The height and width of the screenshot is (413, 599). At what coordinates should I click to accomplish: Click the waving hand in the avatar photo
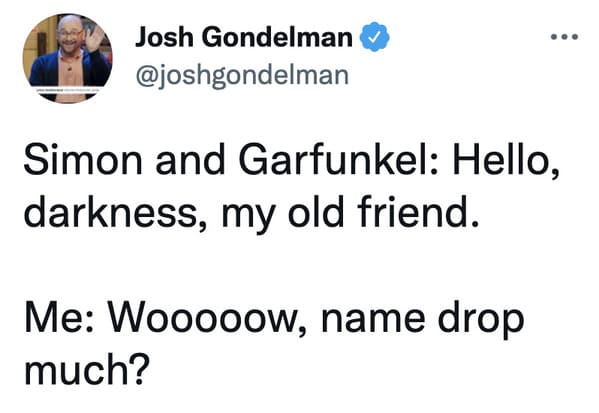(94, 39)
